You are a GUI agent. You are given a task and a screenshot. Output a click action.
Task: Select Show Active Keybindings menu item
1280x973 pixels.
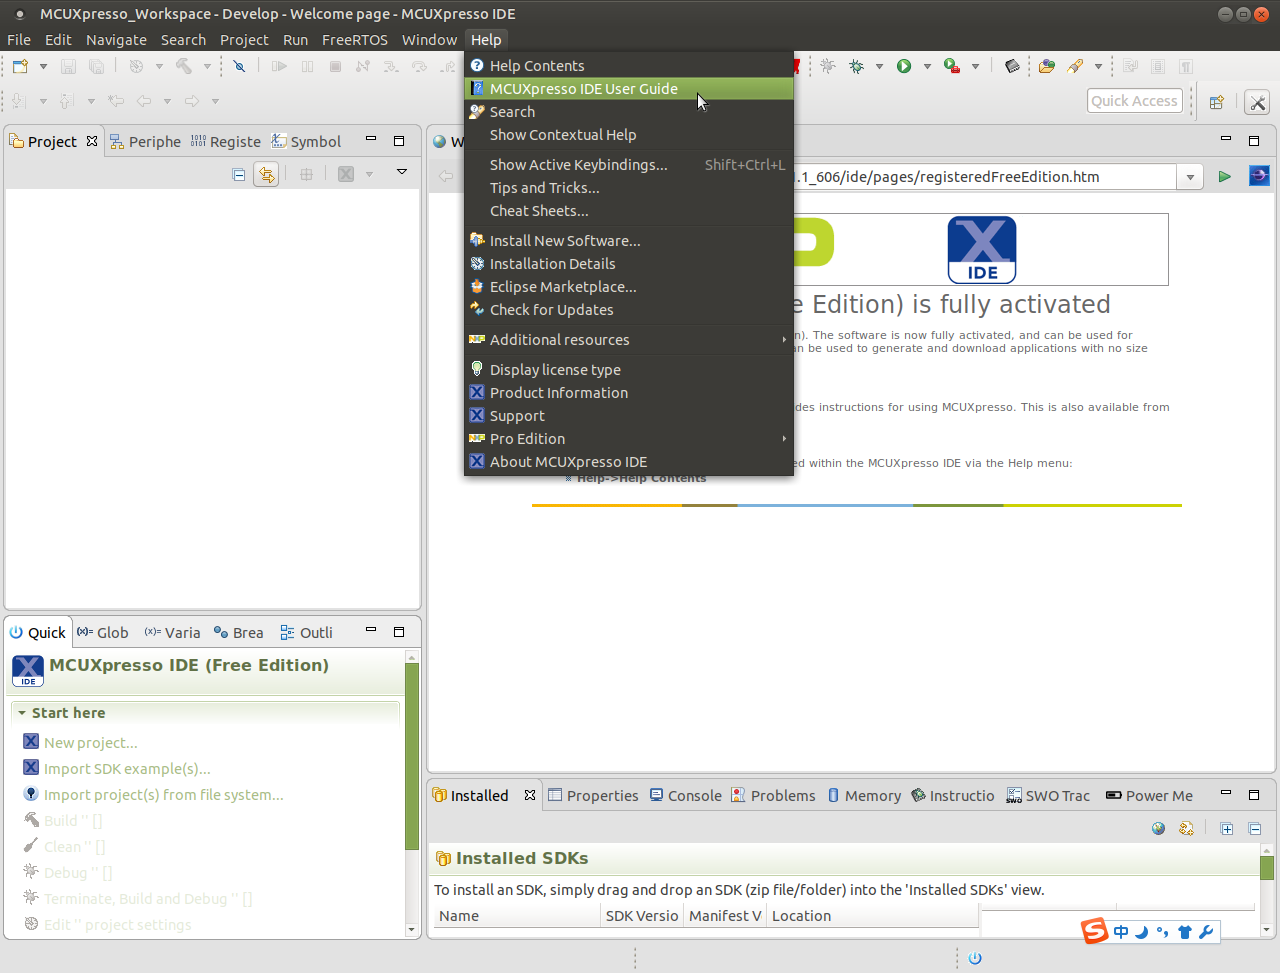click(x=629, y=165)
